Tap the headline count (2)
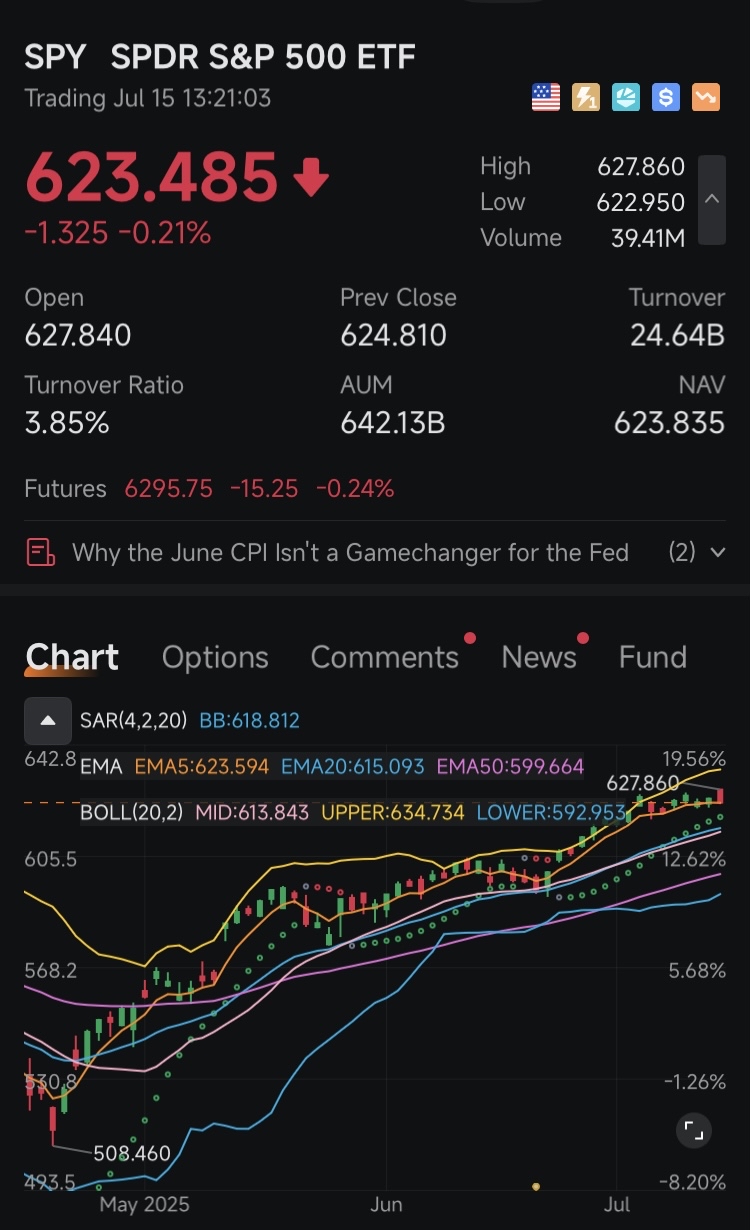Screen dimensions: 750x1230 pyautogui.click(x=682, y=552)
